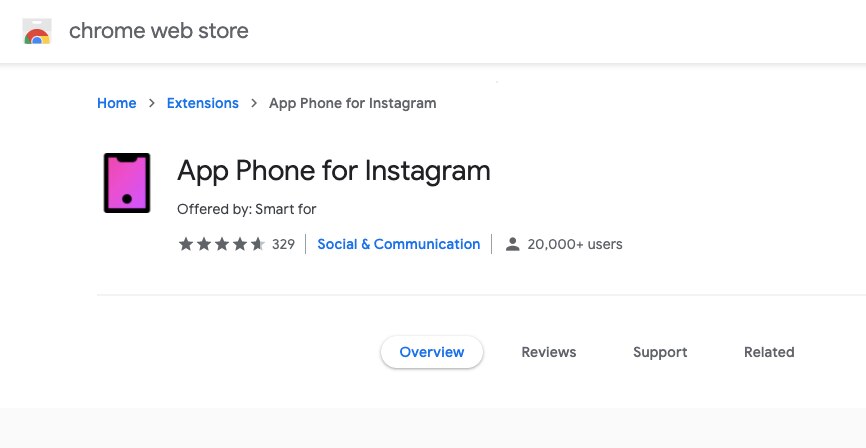
Task: Click the half-filled fifth rating star
Action: [258, 244]
